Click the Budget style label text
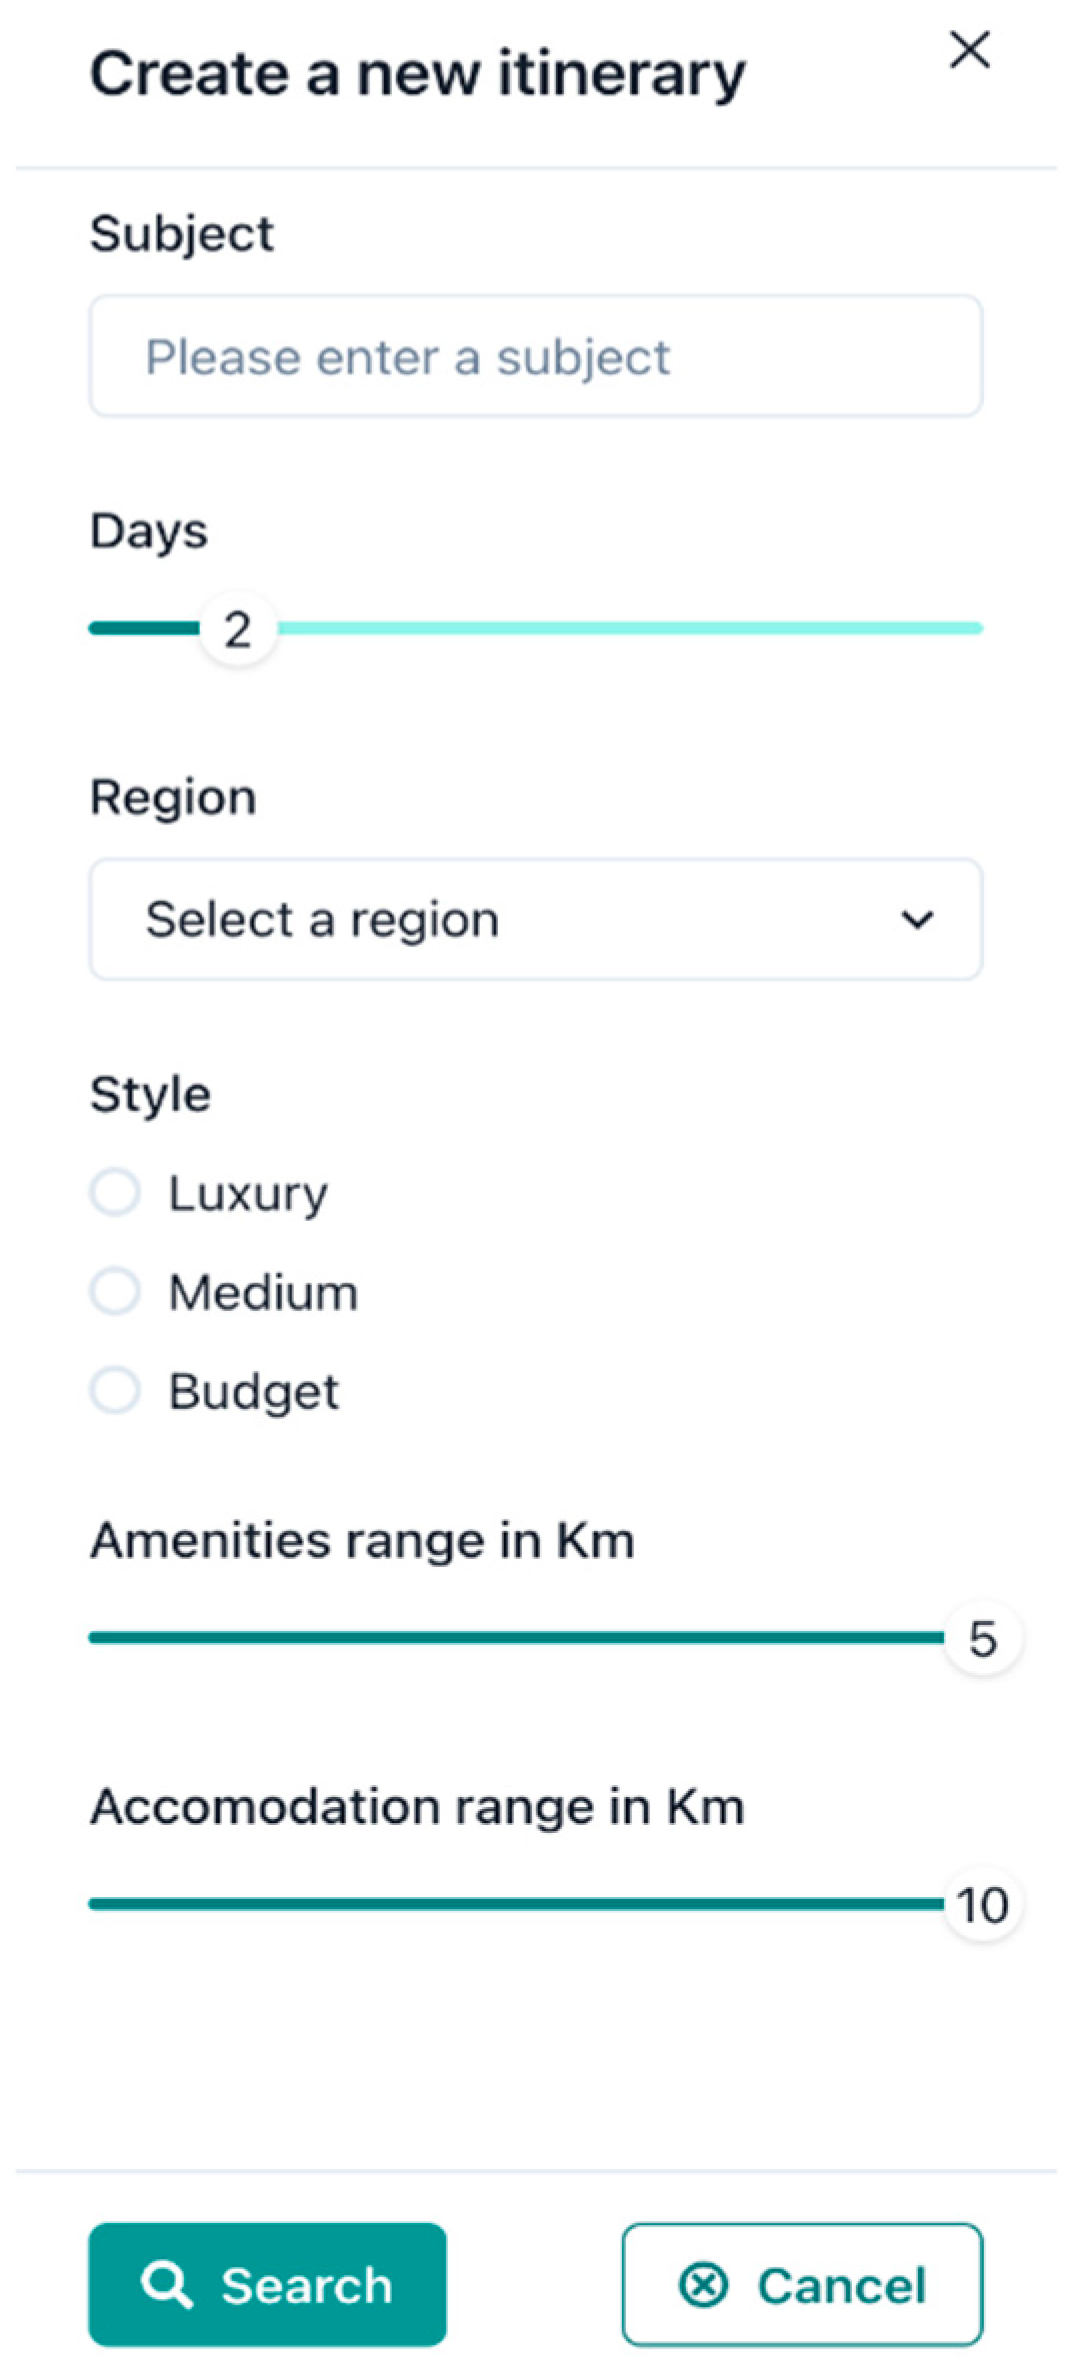 254,1391
